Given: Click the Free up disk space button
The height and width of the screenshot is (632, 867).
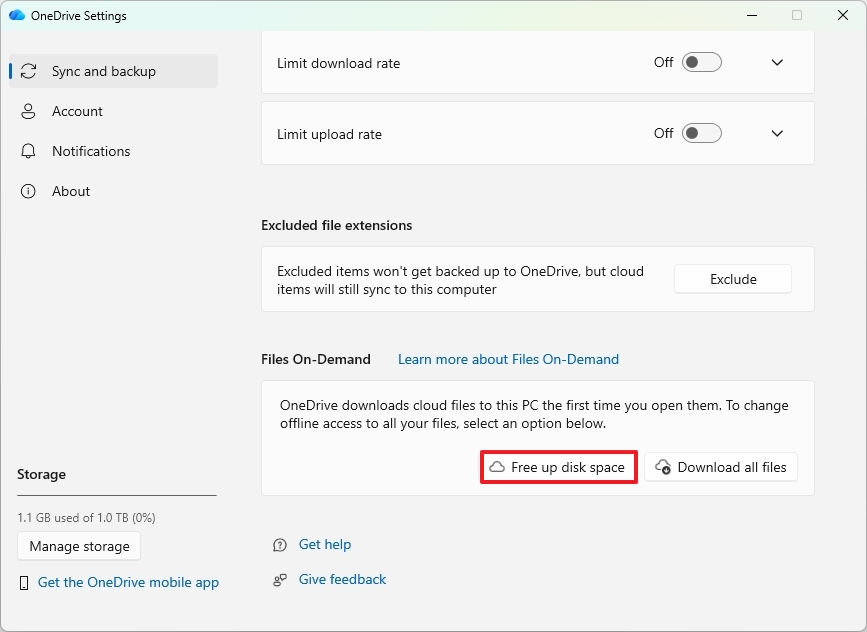Looking at the screenshot, I should 558,467.
